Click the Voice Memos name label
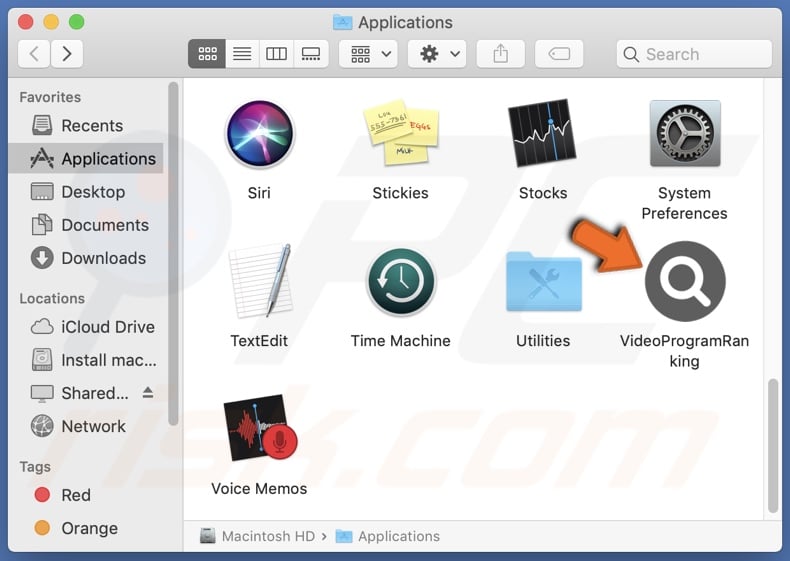The width and height of the screenshot is (790, 561). point(259,488)
